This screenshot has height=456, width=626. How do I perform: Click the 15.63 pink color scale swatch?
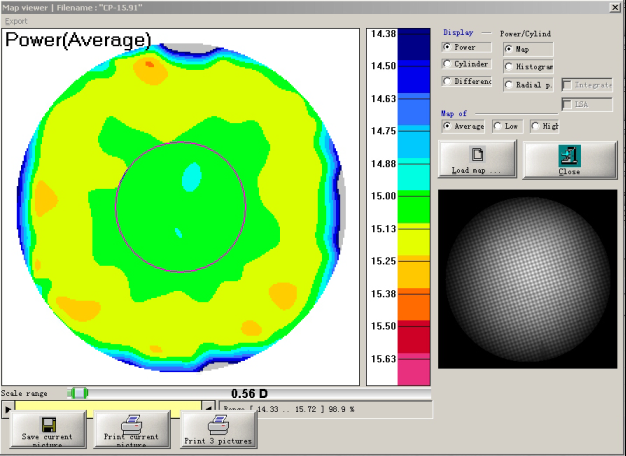click(412, 371)
